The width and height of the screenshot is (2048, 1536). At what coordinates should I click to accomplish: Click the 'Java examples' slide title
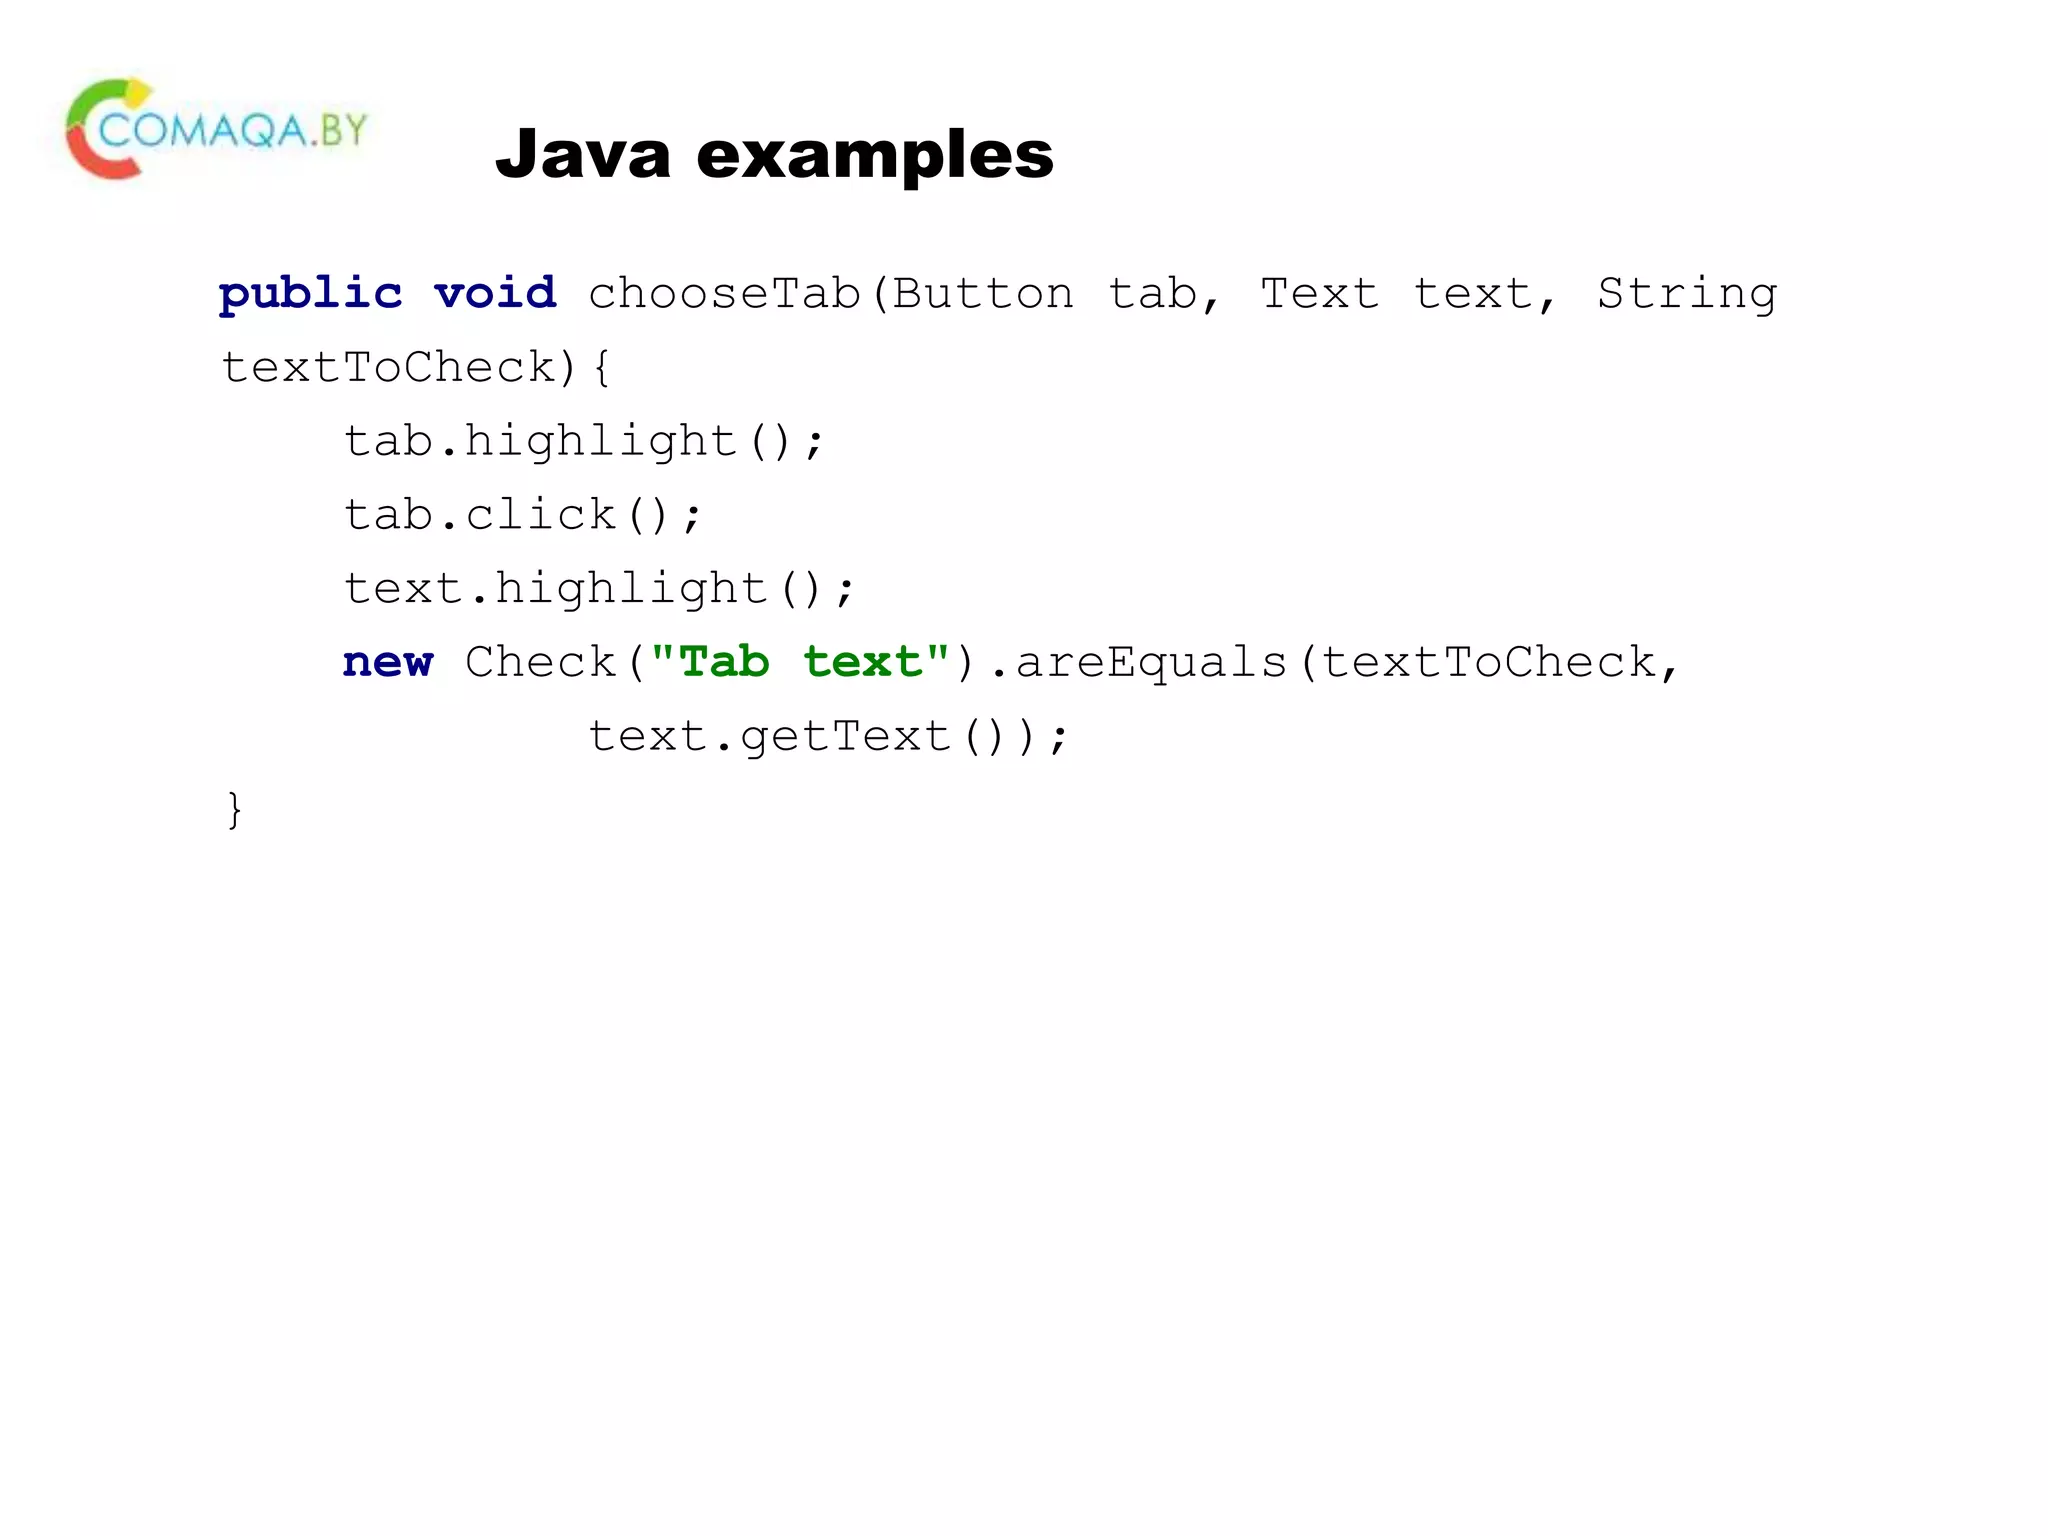(x=774, y=154)
